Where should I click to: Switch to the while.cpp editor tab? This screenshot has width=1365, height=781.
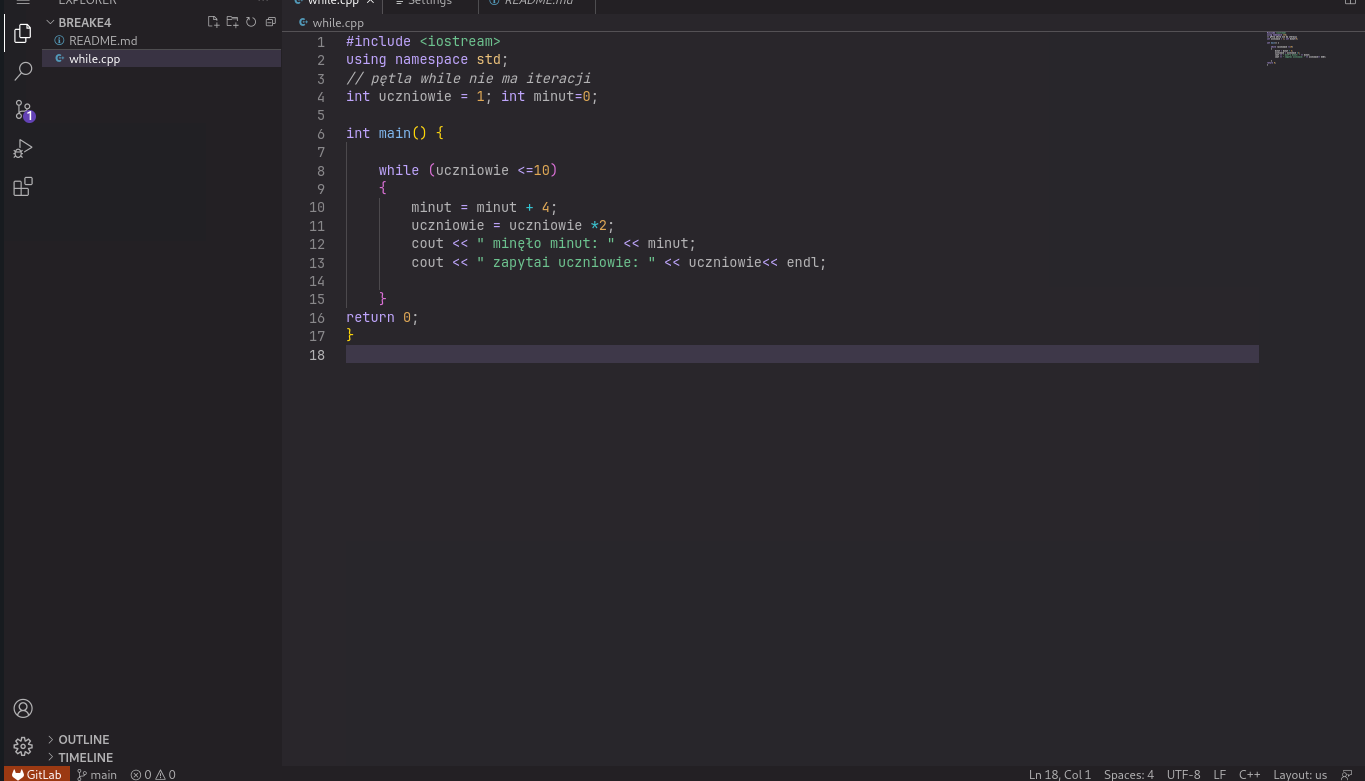[333, 3]
